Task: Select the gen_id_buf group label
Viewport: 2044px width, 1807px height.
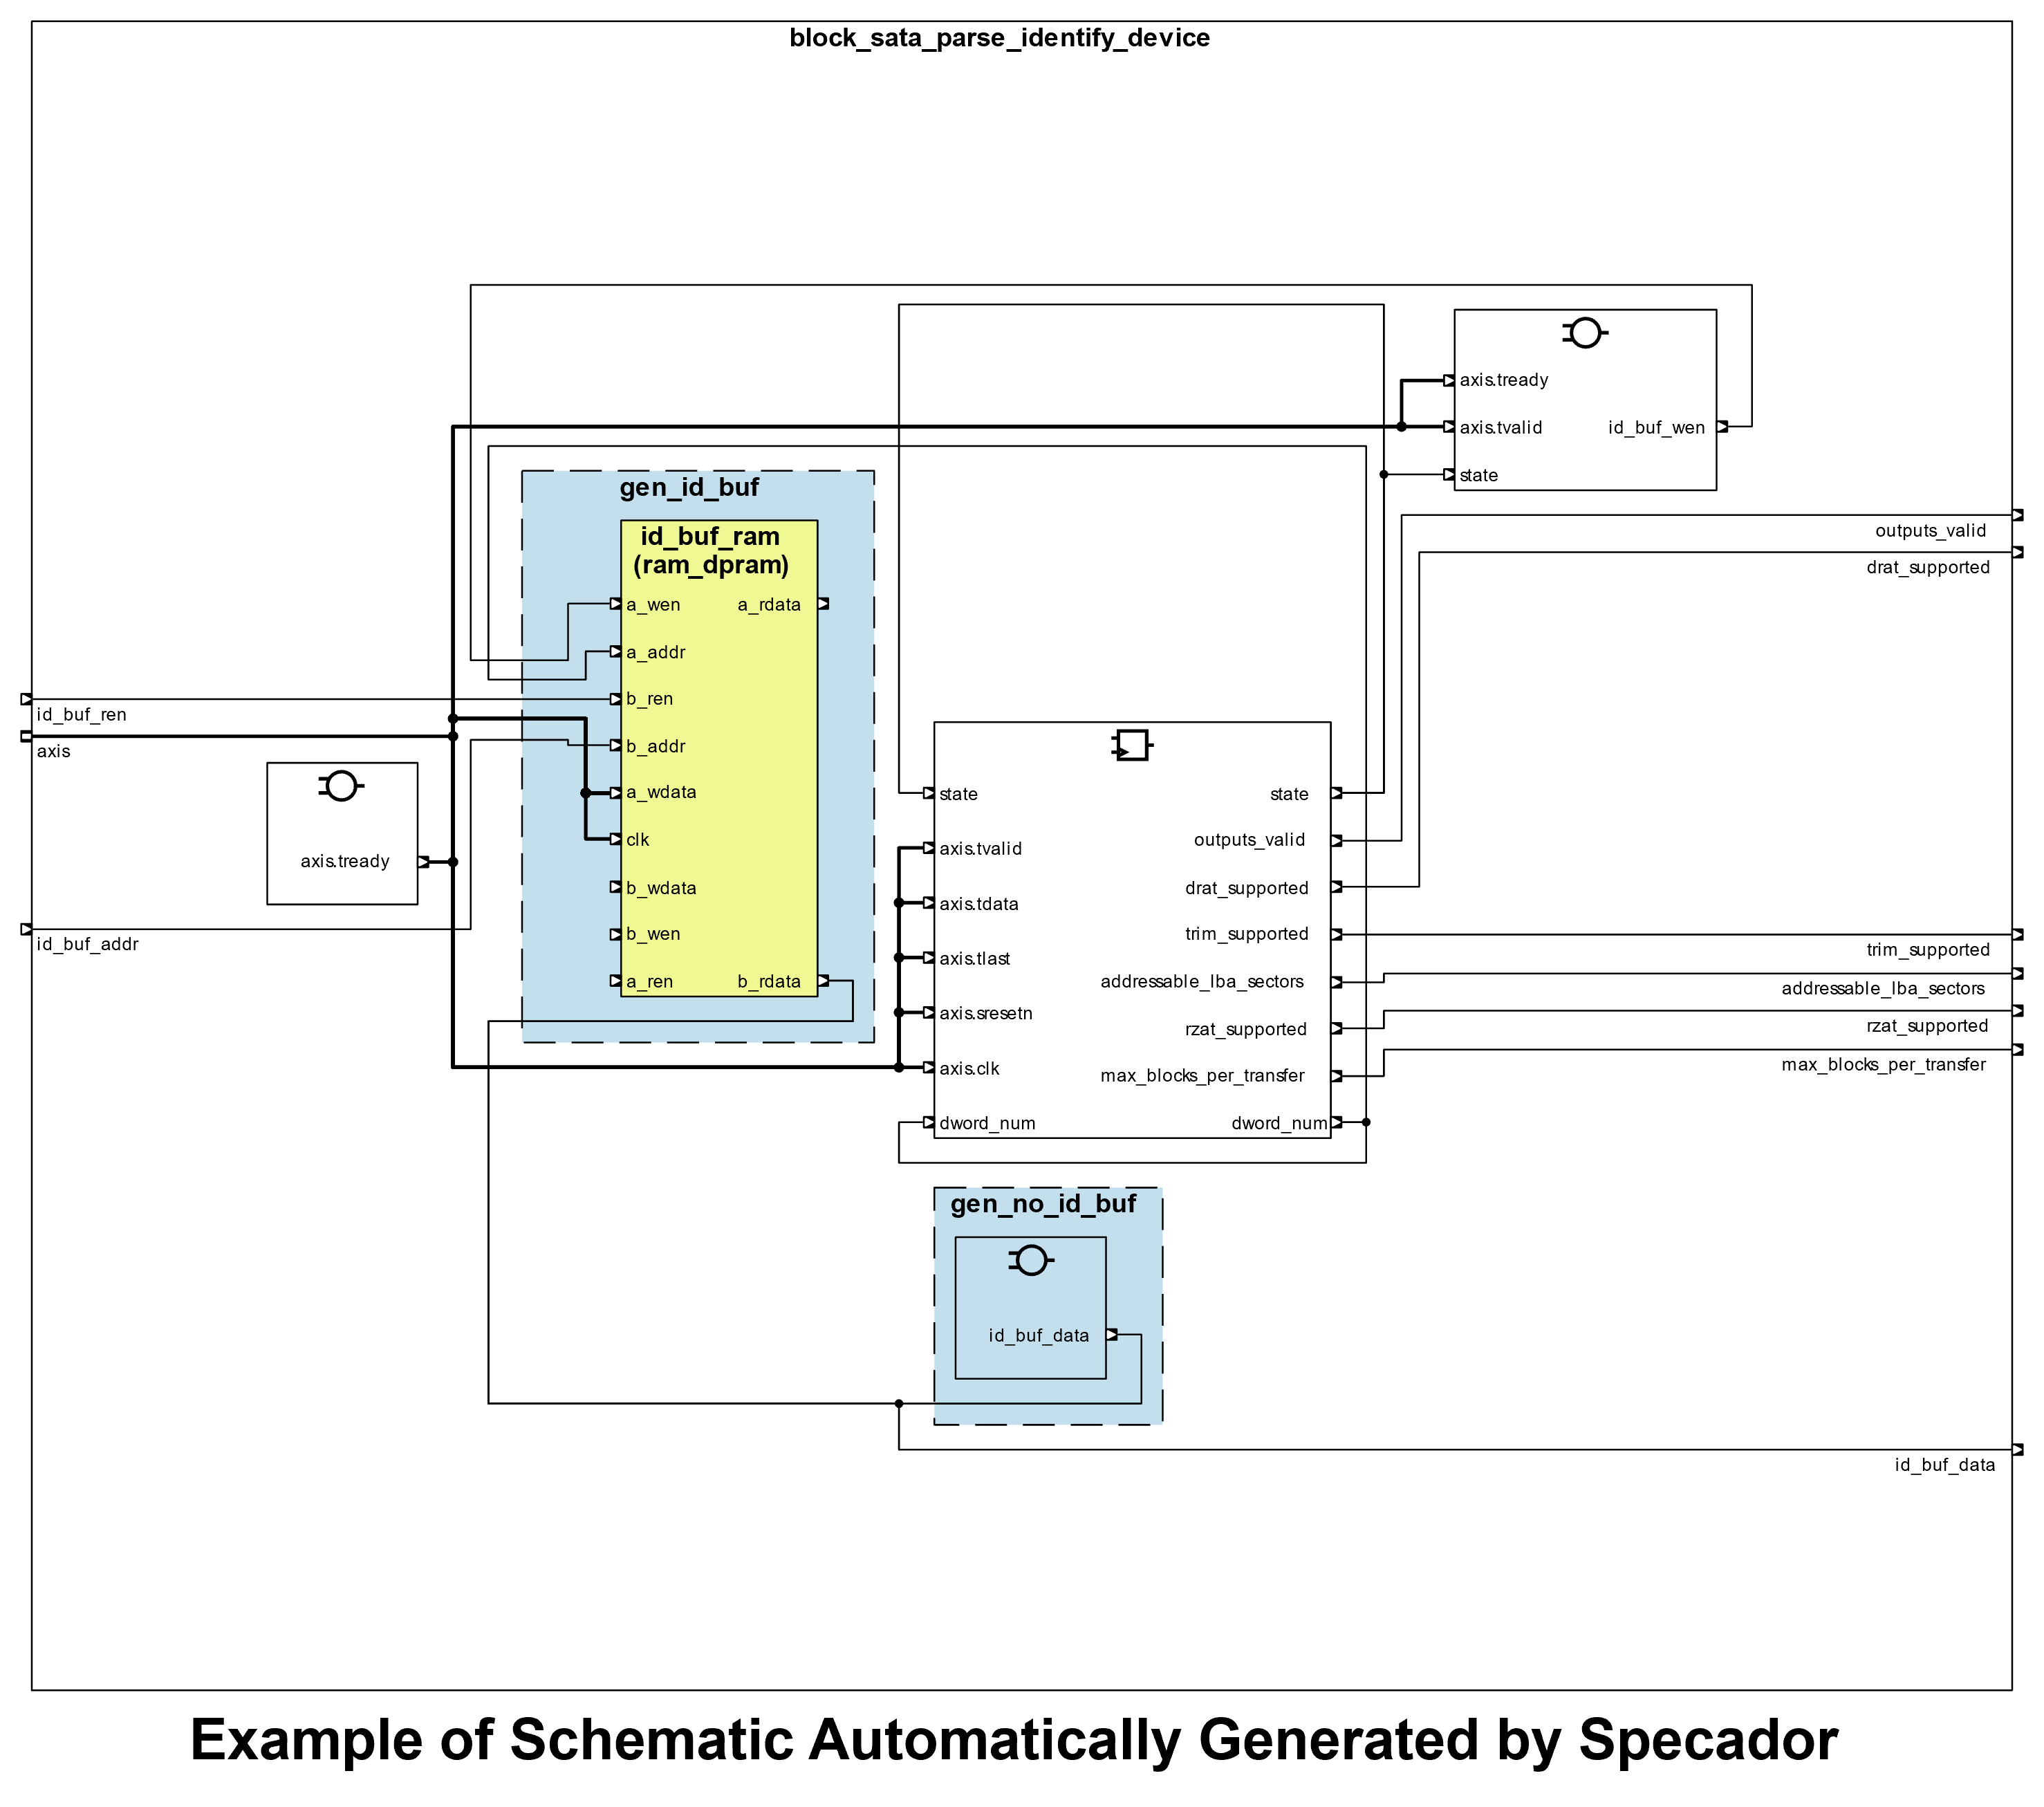Action: point(689,488)
